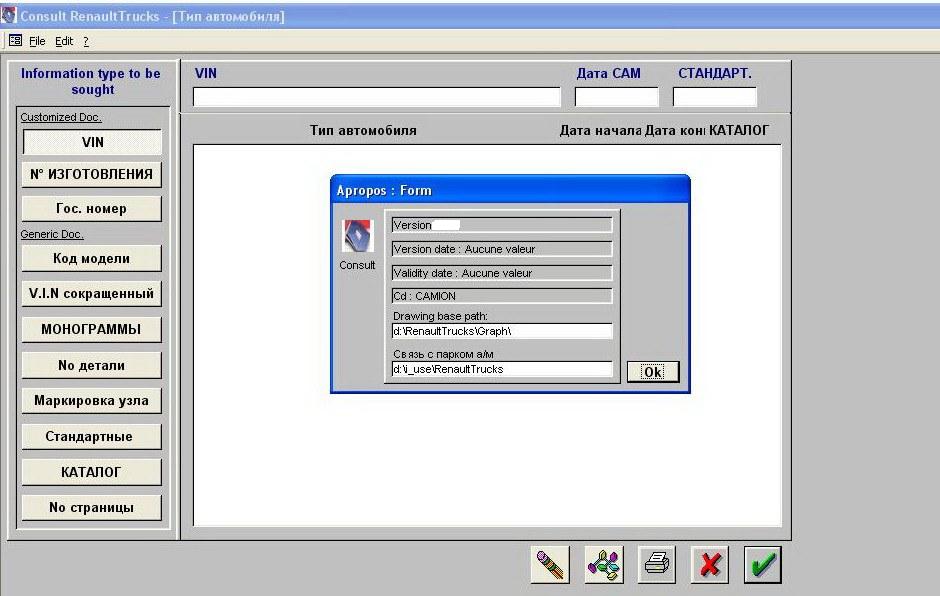
Task: Select the Гос. номер button
Action: click(92, 208)
